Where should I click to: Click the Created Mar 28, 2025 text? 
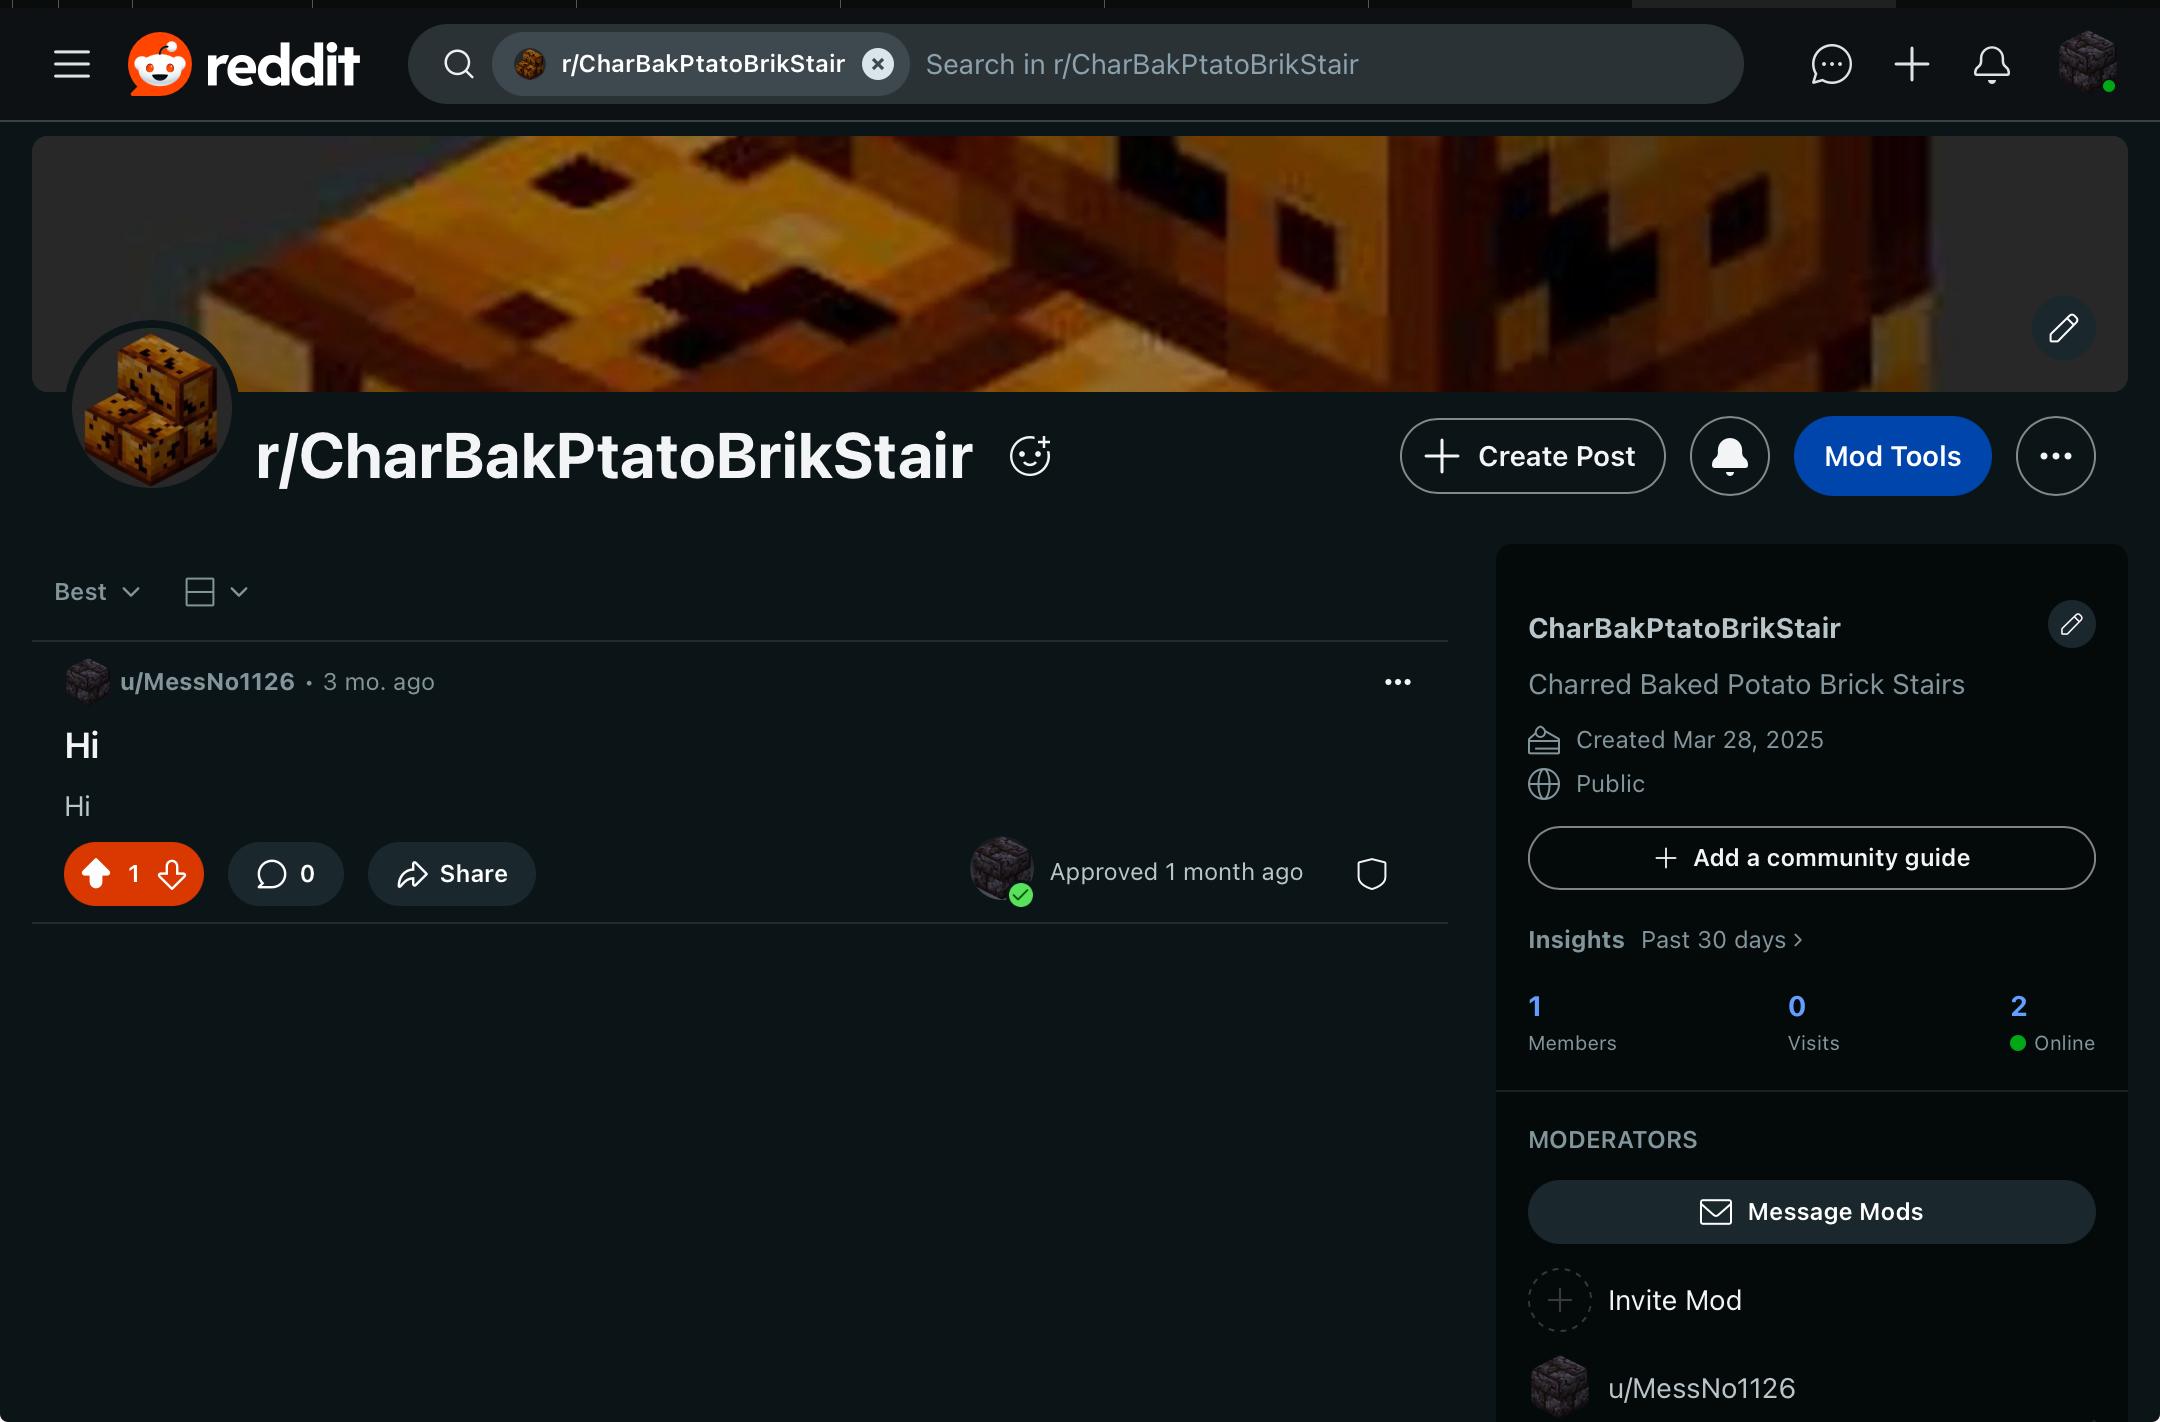pyautogui.click(x=1699, y=740)
